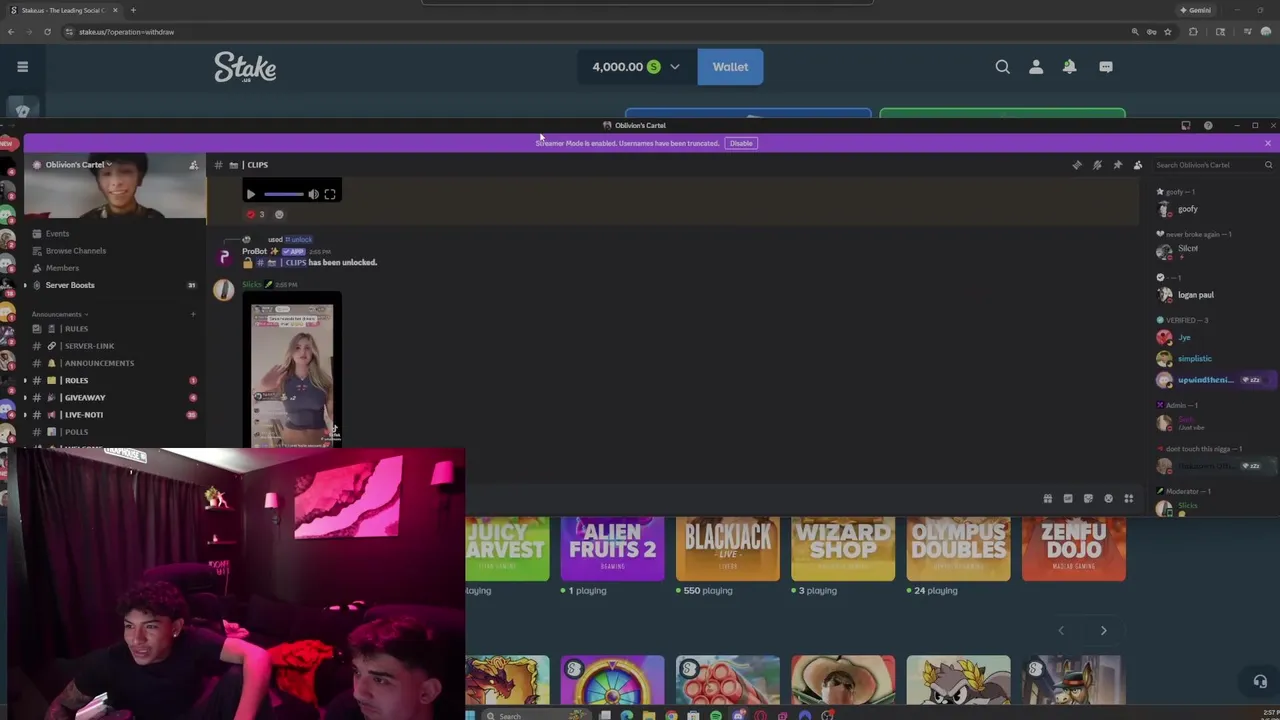The height and width of the screenshot is (720, 1280).
Task: Play the video attachment in CLIPS
Action: click(251, 194)
